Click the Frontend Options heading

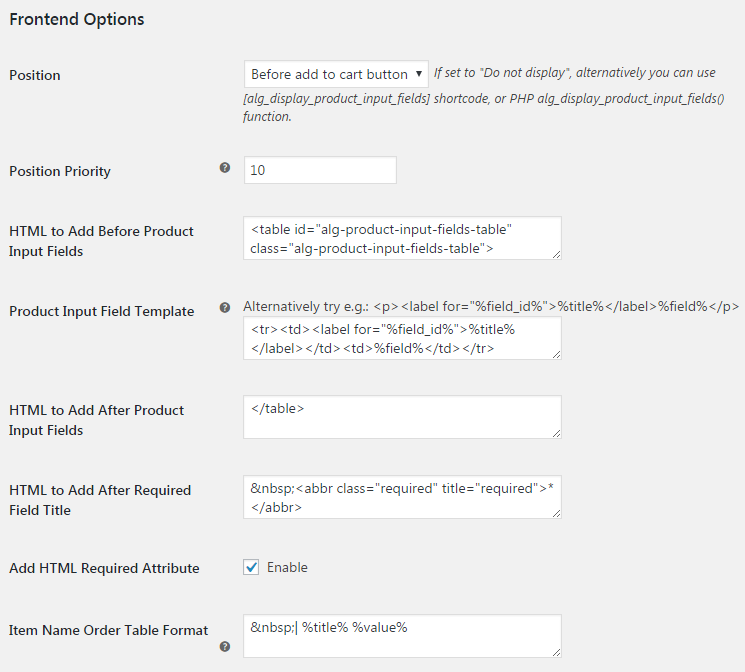pyautogui.click(x=77, y=19)
